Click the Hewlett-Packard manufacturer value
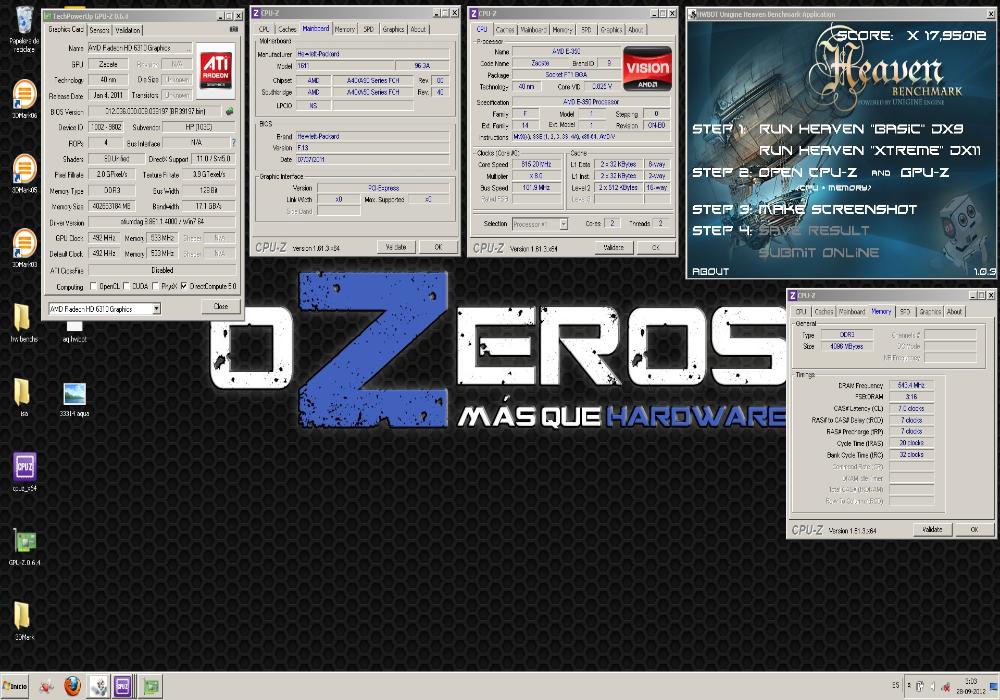 pyautogui.click(x=372, y=54)
